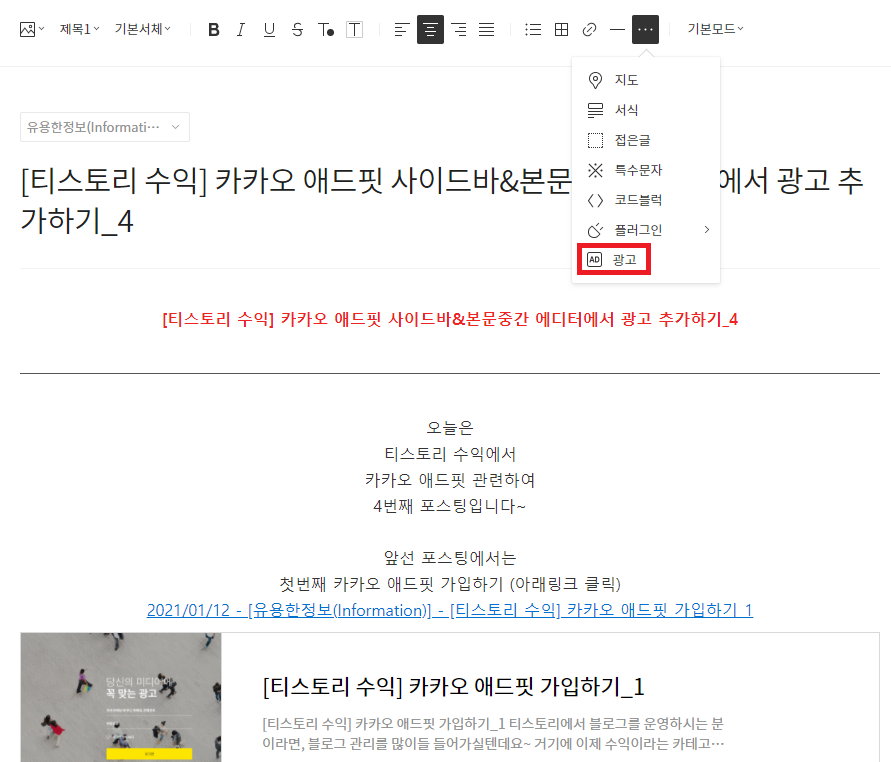The width and height of the screenshot is (891, 762).
Task: Open the 제목1 paragraph style dropdown
Action: pos(80,29)
